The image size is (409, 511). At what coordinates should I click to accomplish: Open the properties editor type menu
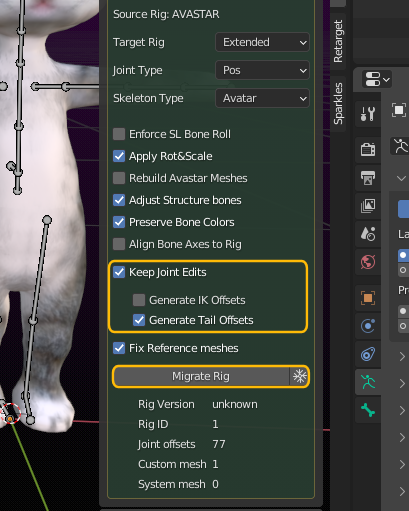tap(377, 79)
